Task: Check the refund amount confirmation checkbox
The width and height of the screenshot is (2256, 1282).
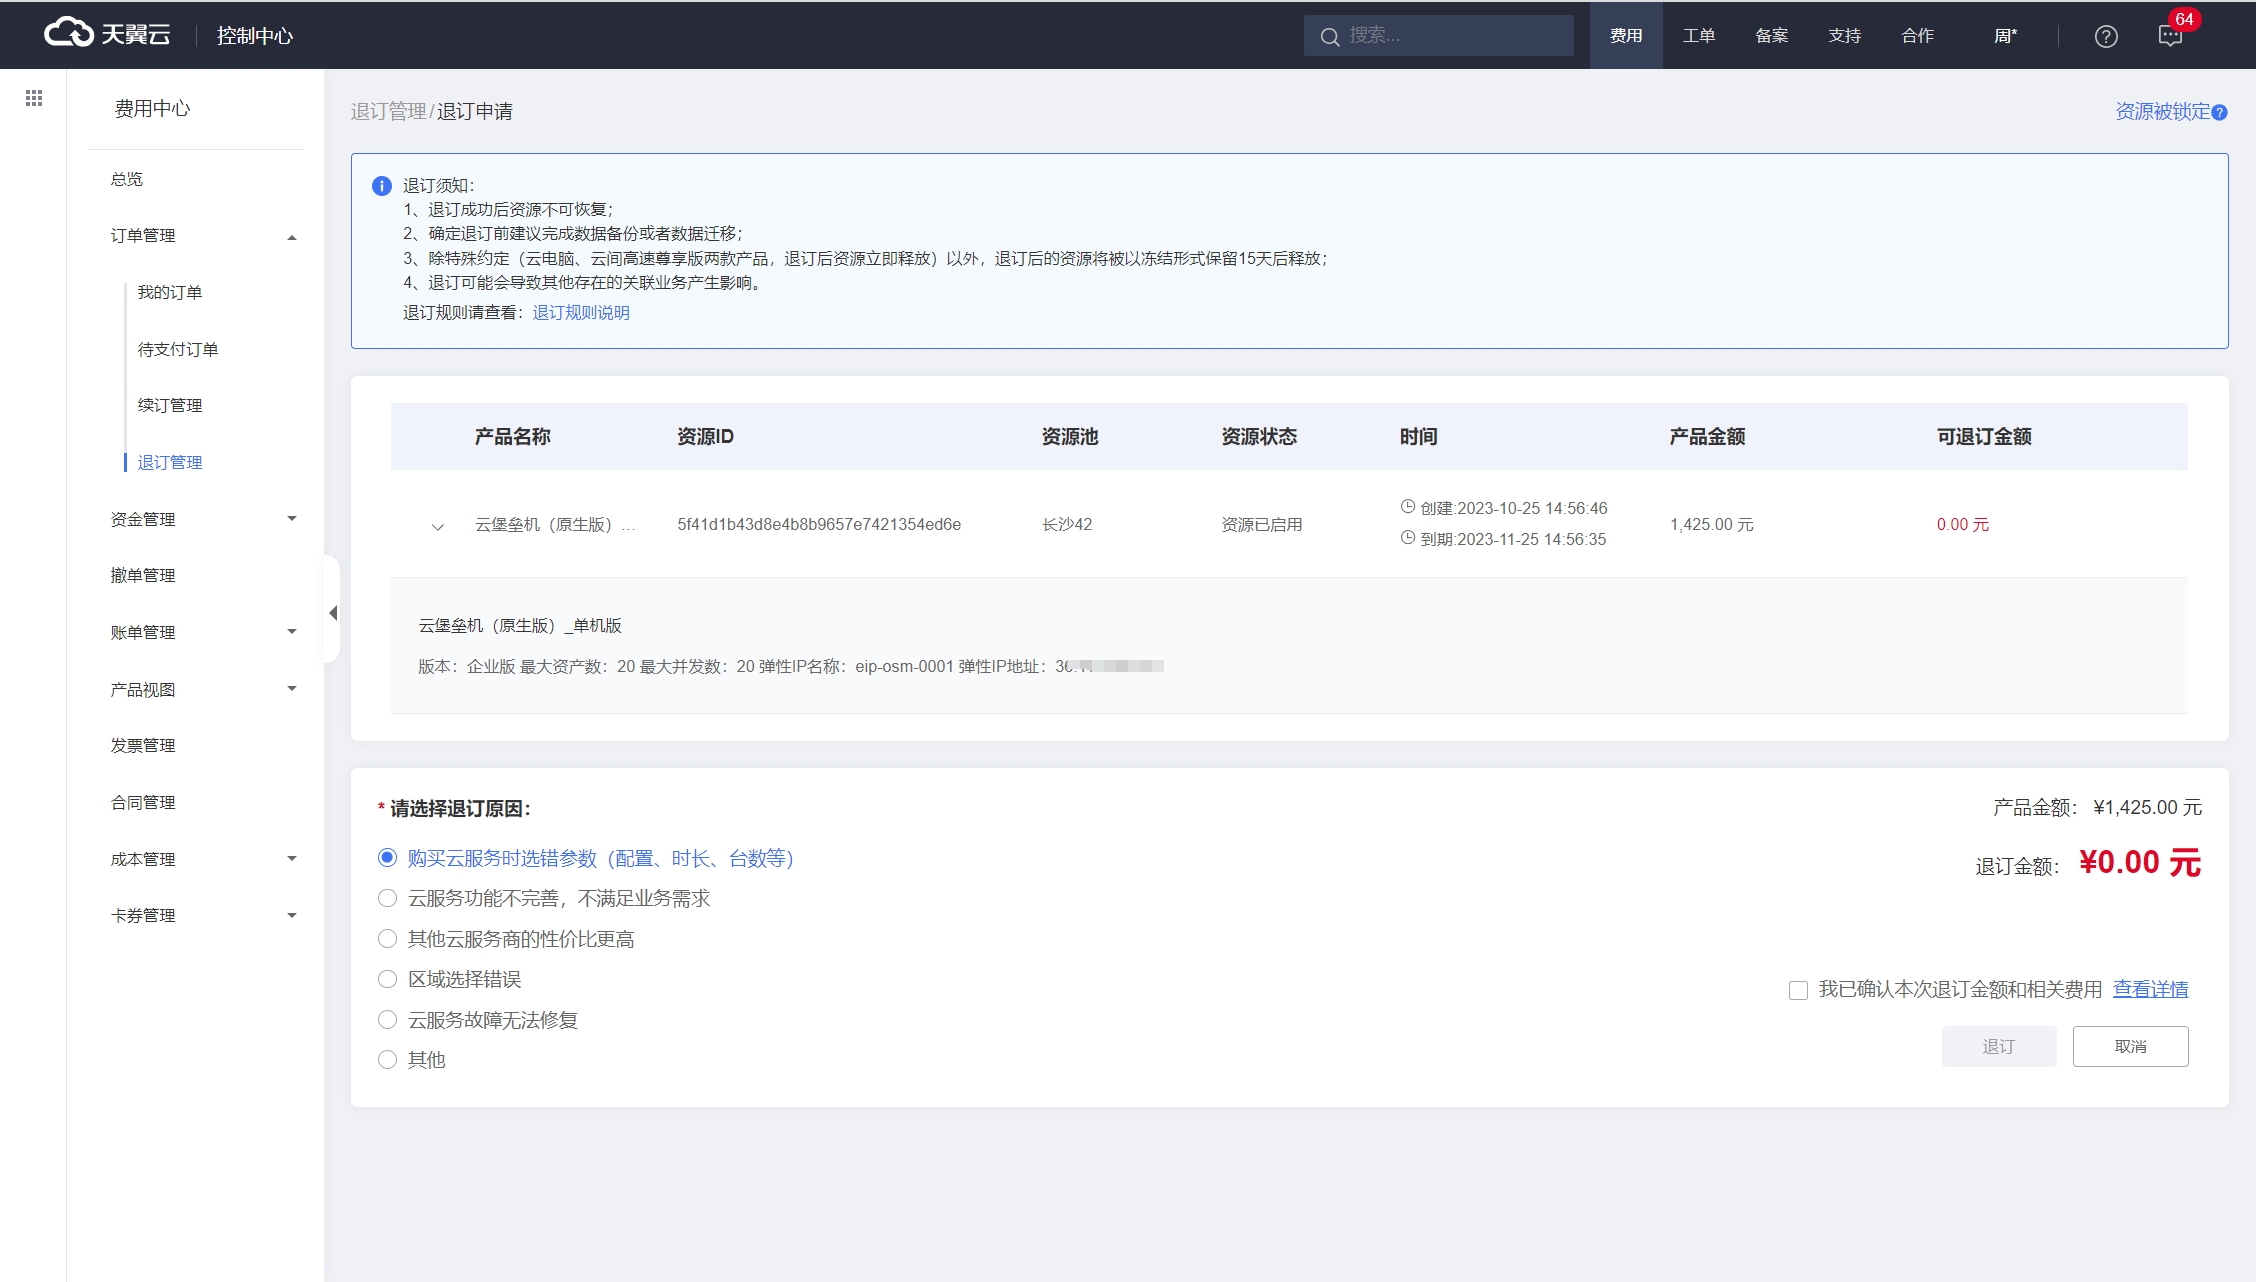Action: click(x=1798, y=990)
